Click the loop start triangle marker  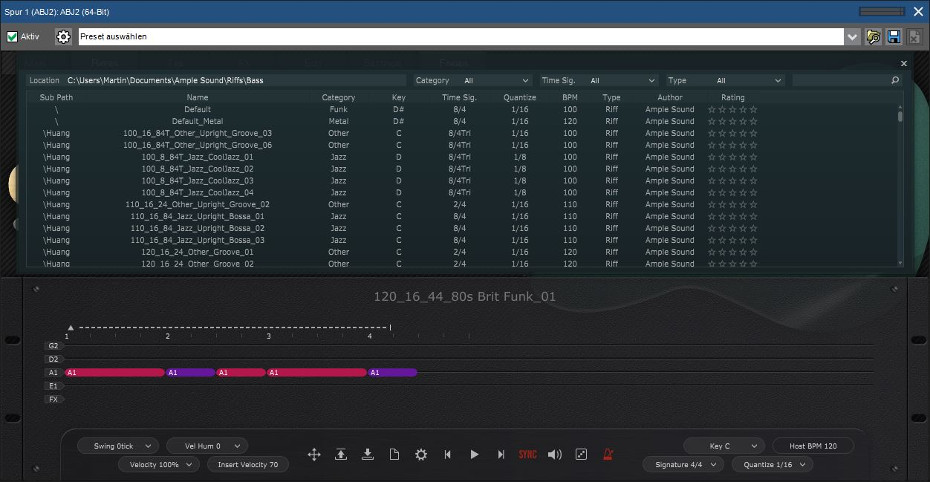71,327
